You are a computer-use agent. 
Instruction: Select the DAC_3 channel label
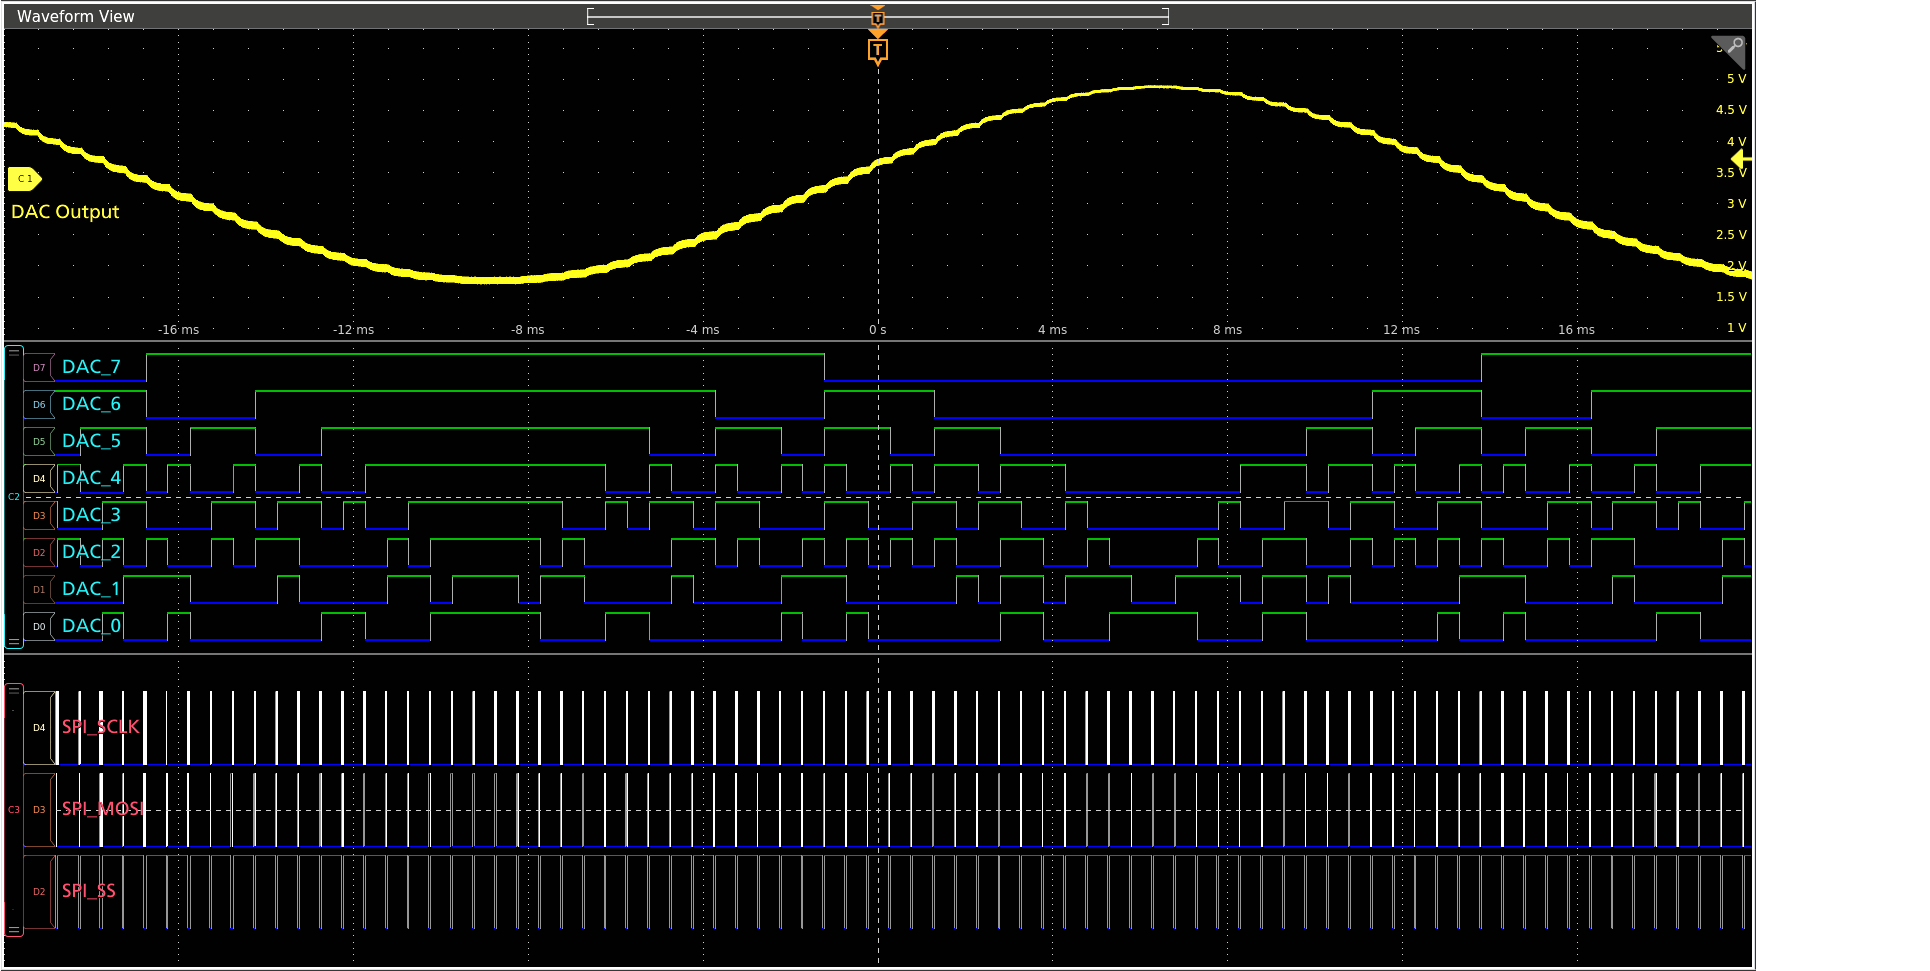point(90,514)
